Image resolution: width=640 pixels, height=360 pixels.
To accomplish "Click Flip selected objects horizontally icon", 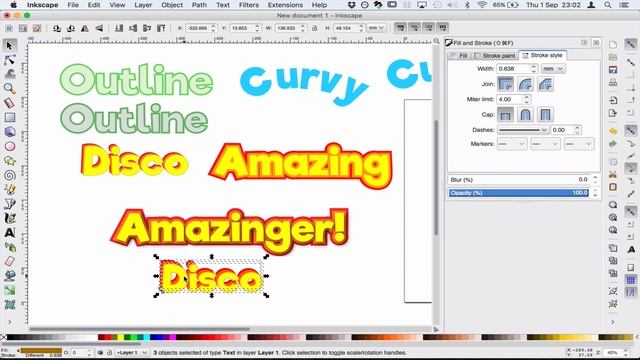I will click(84, 28).
